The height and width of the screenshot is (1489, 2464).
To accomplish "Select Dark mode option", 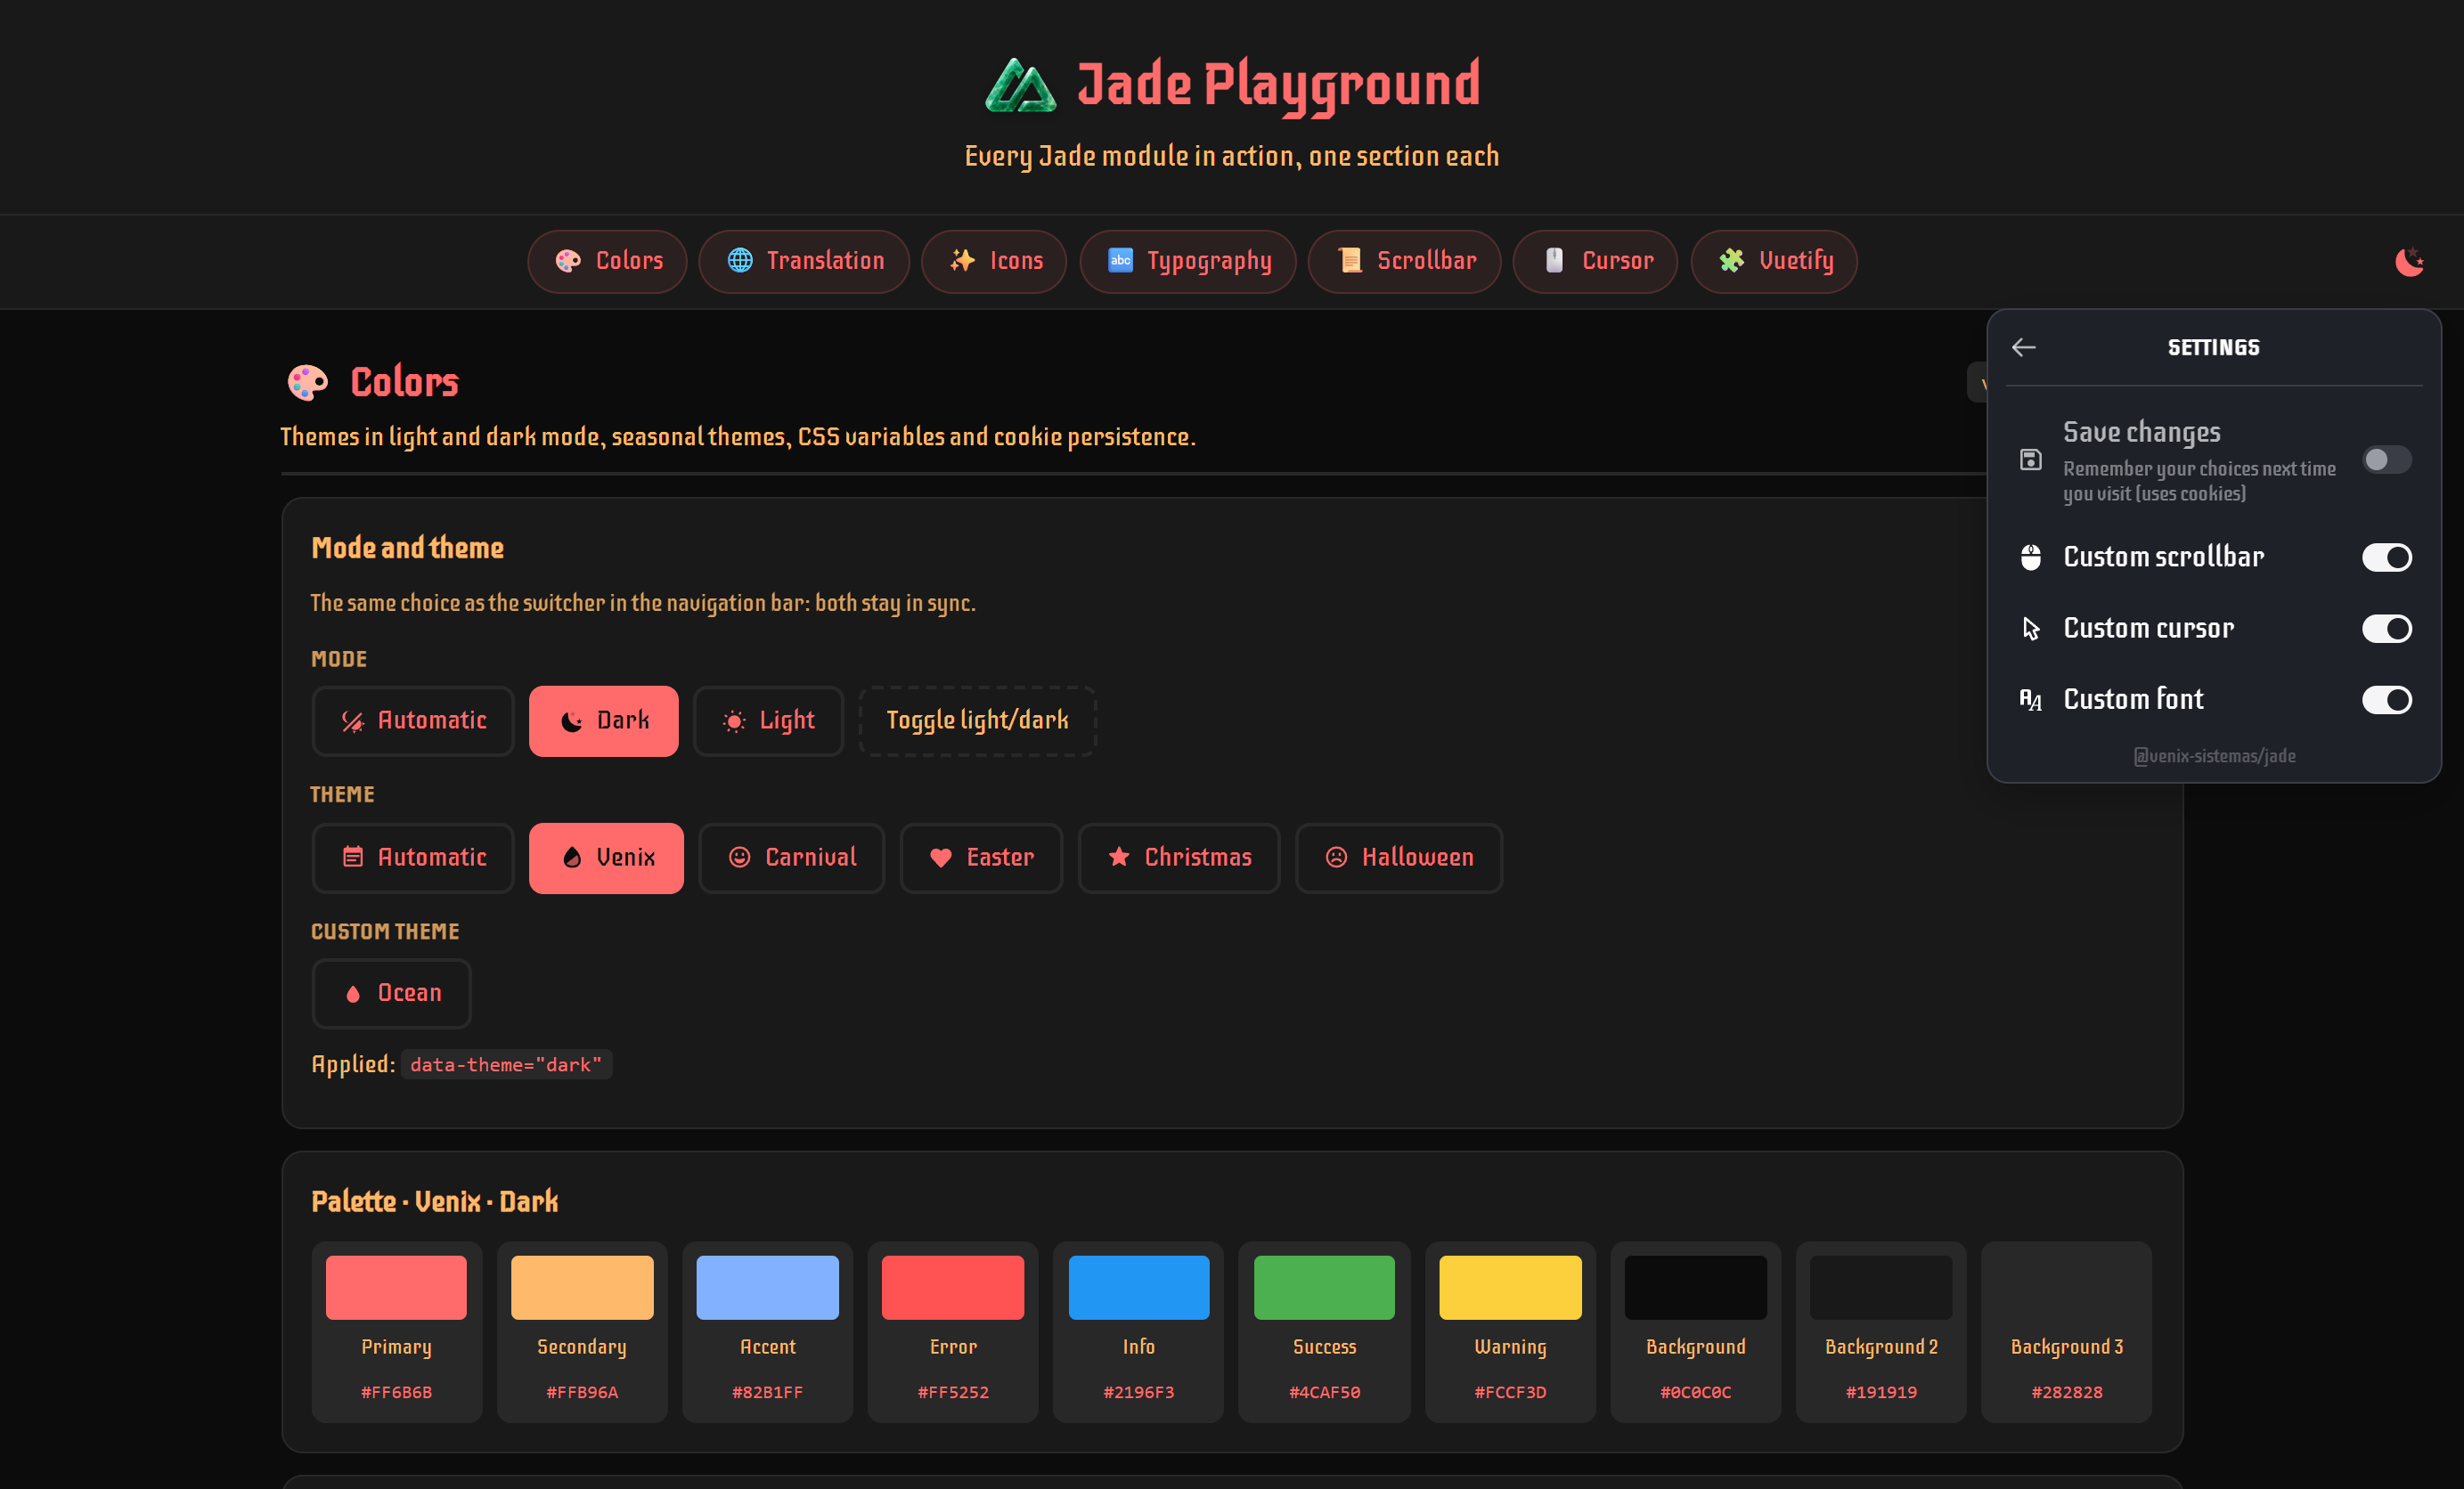I will pyautogui.click(x=603, y=721).
